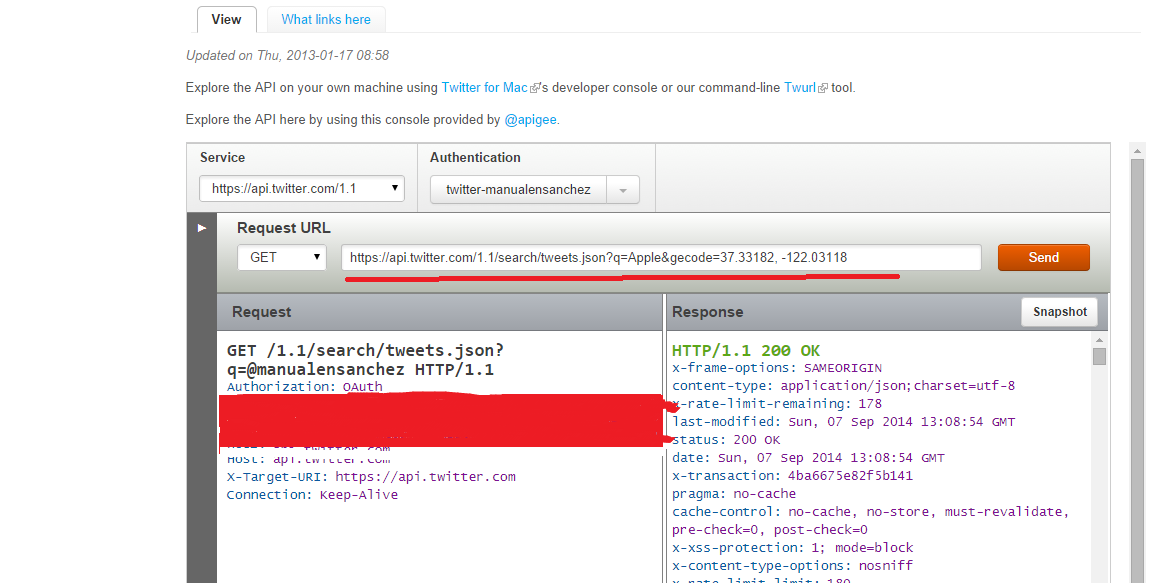
Task: Expand the authentication dropdown arrow
Action: 623,190
